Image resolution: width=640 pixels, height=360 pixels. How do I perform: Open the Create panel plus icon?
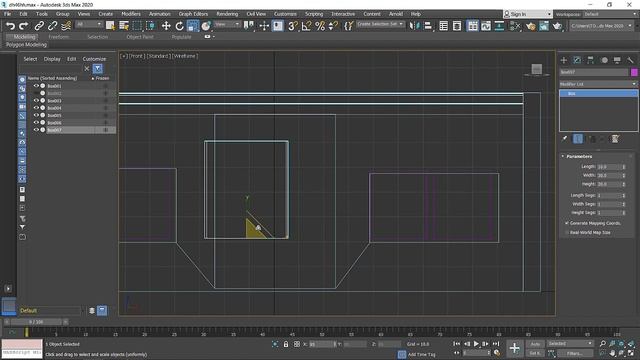(564, 60)
